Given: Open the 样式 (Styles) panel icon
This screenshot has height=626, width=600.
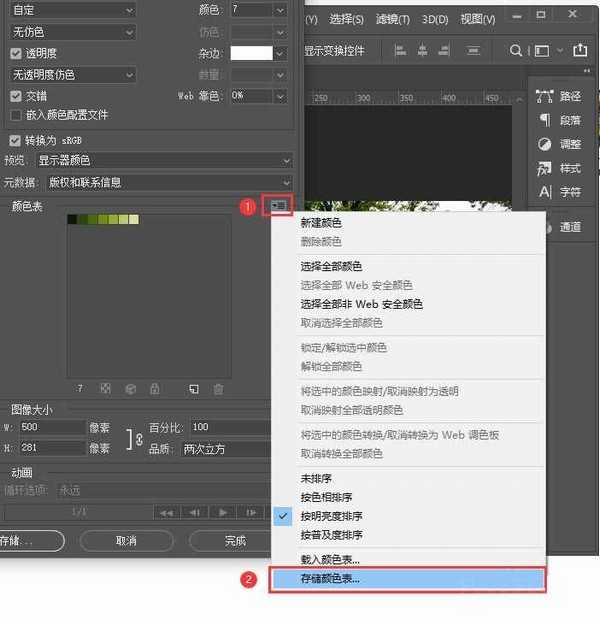Looking at the screenshot, I should (x=545, y=167).
